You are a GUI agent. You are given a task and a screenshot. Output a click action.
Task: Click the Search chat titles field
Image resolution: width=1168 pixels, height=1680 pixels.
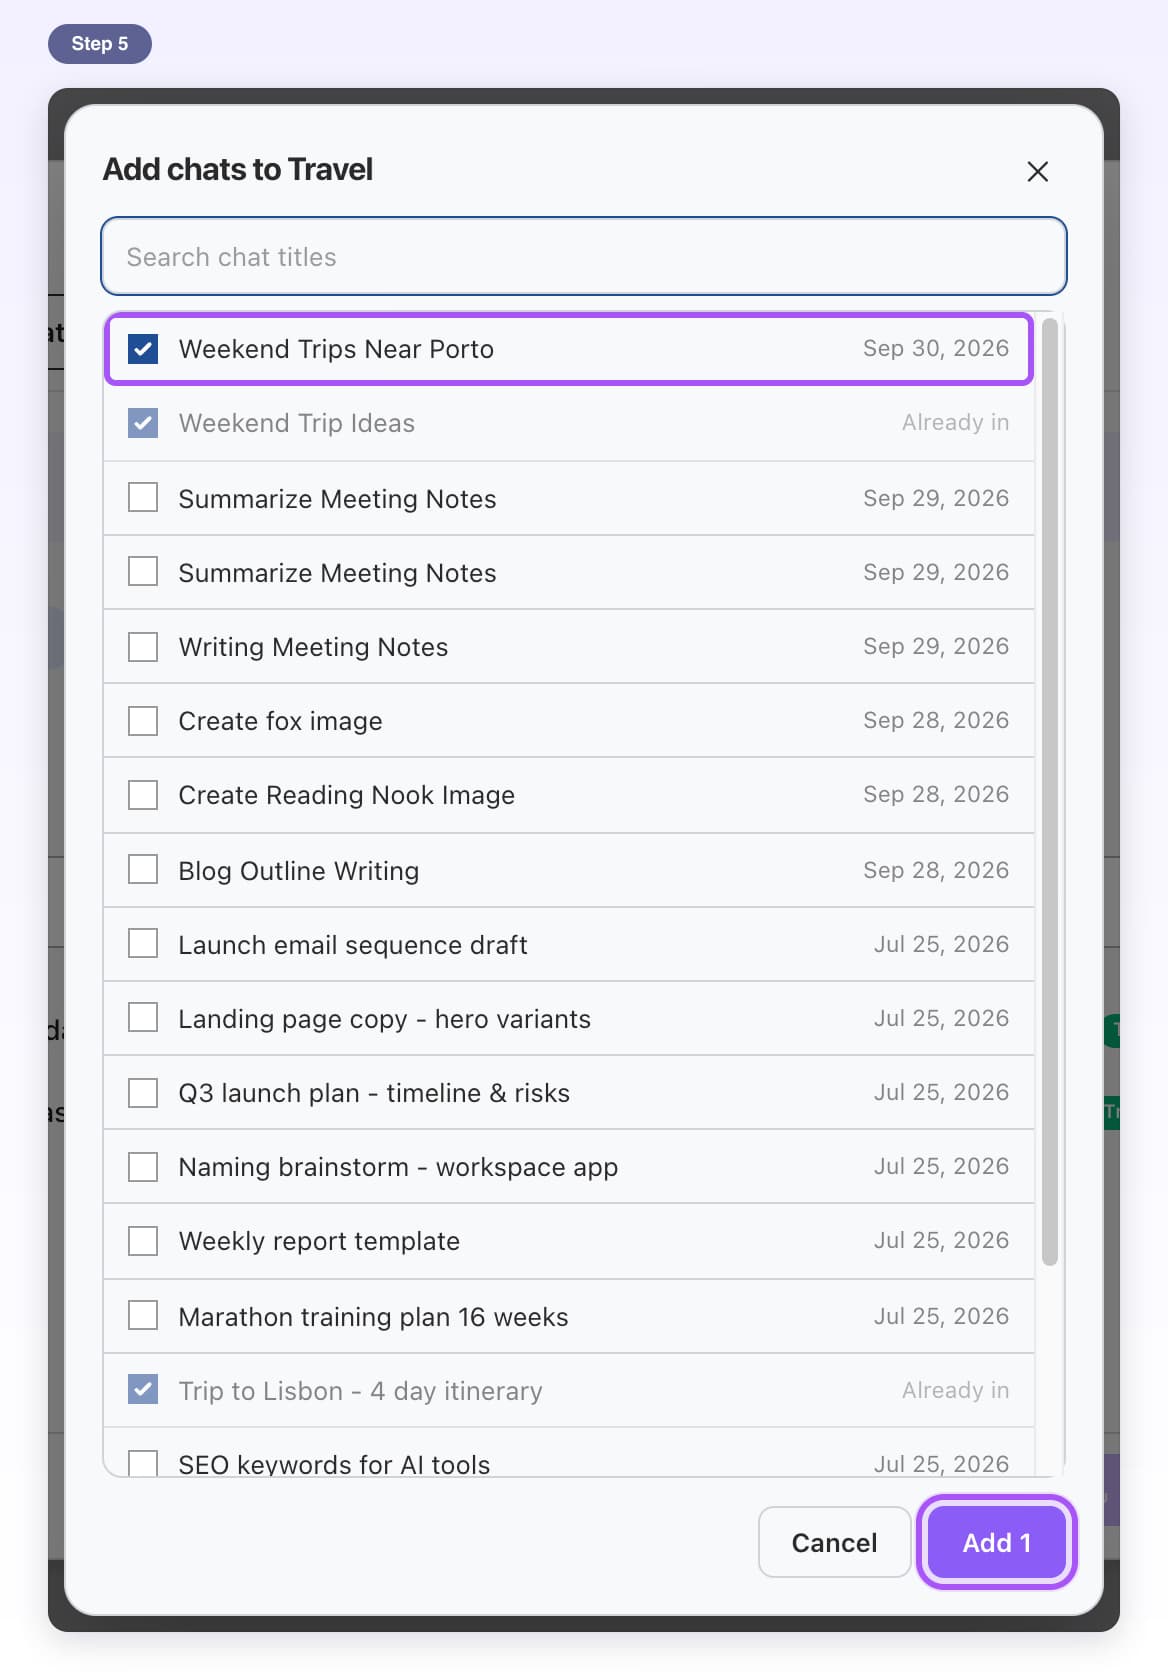pos(584,257)
